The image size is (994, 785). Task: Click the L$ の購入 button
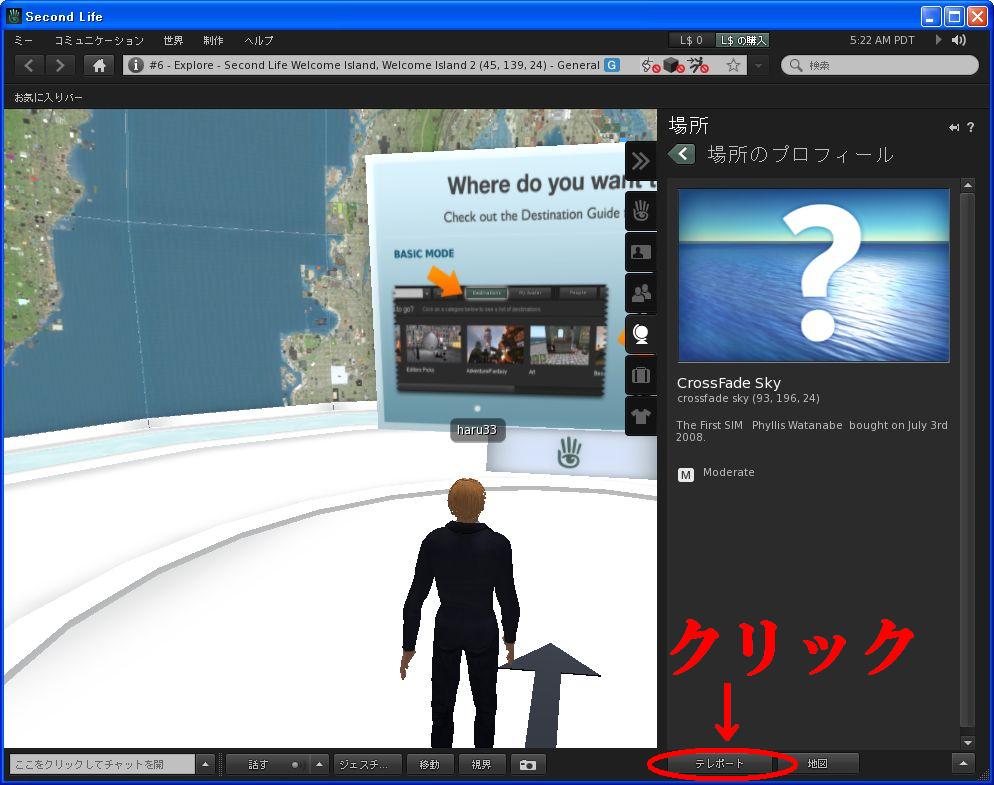743,40
